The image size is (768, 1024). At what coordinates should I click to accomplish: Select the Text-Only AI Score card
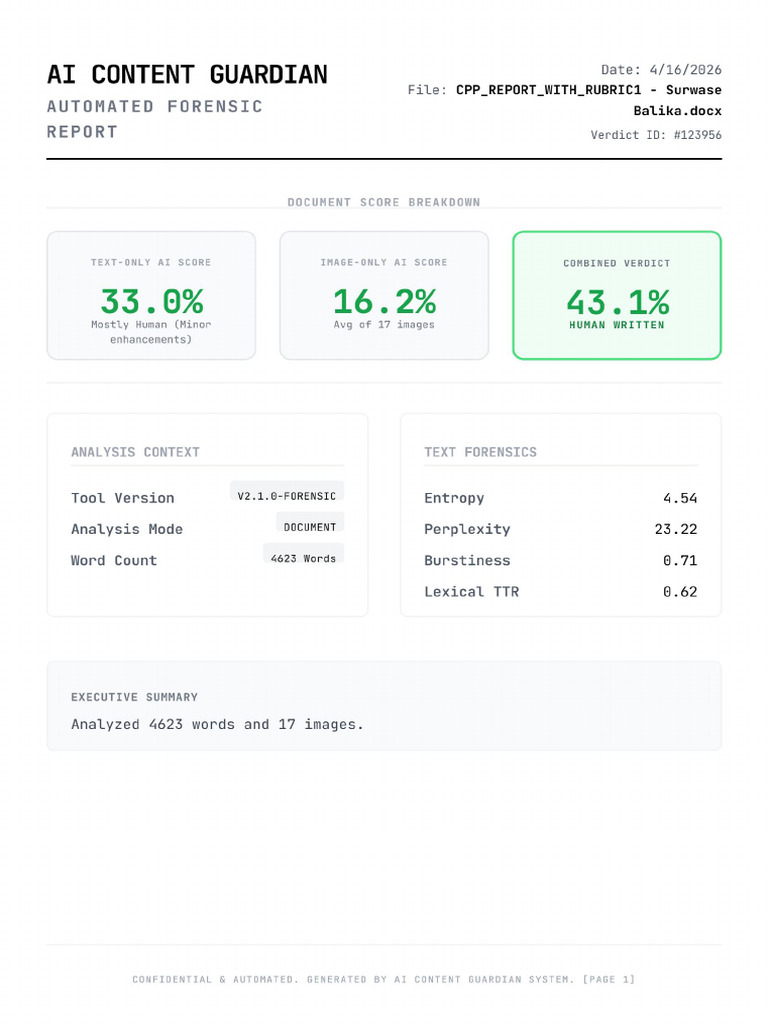(x=152, y=295)
